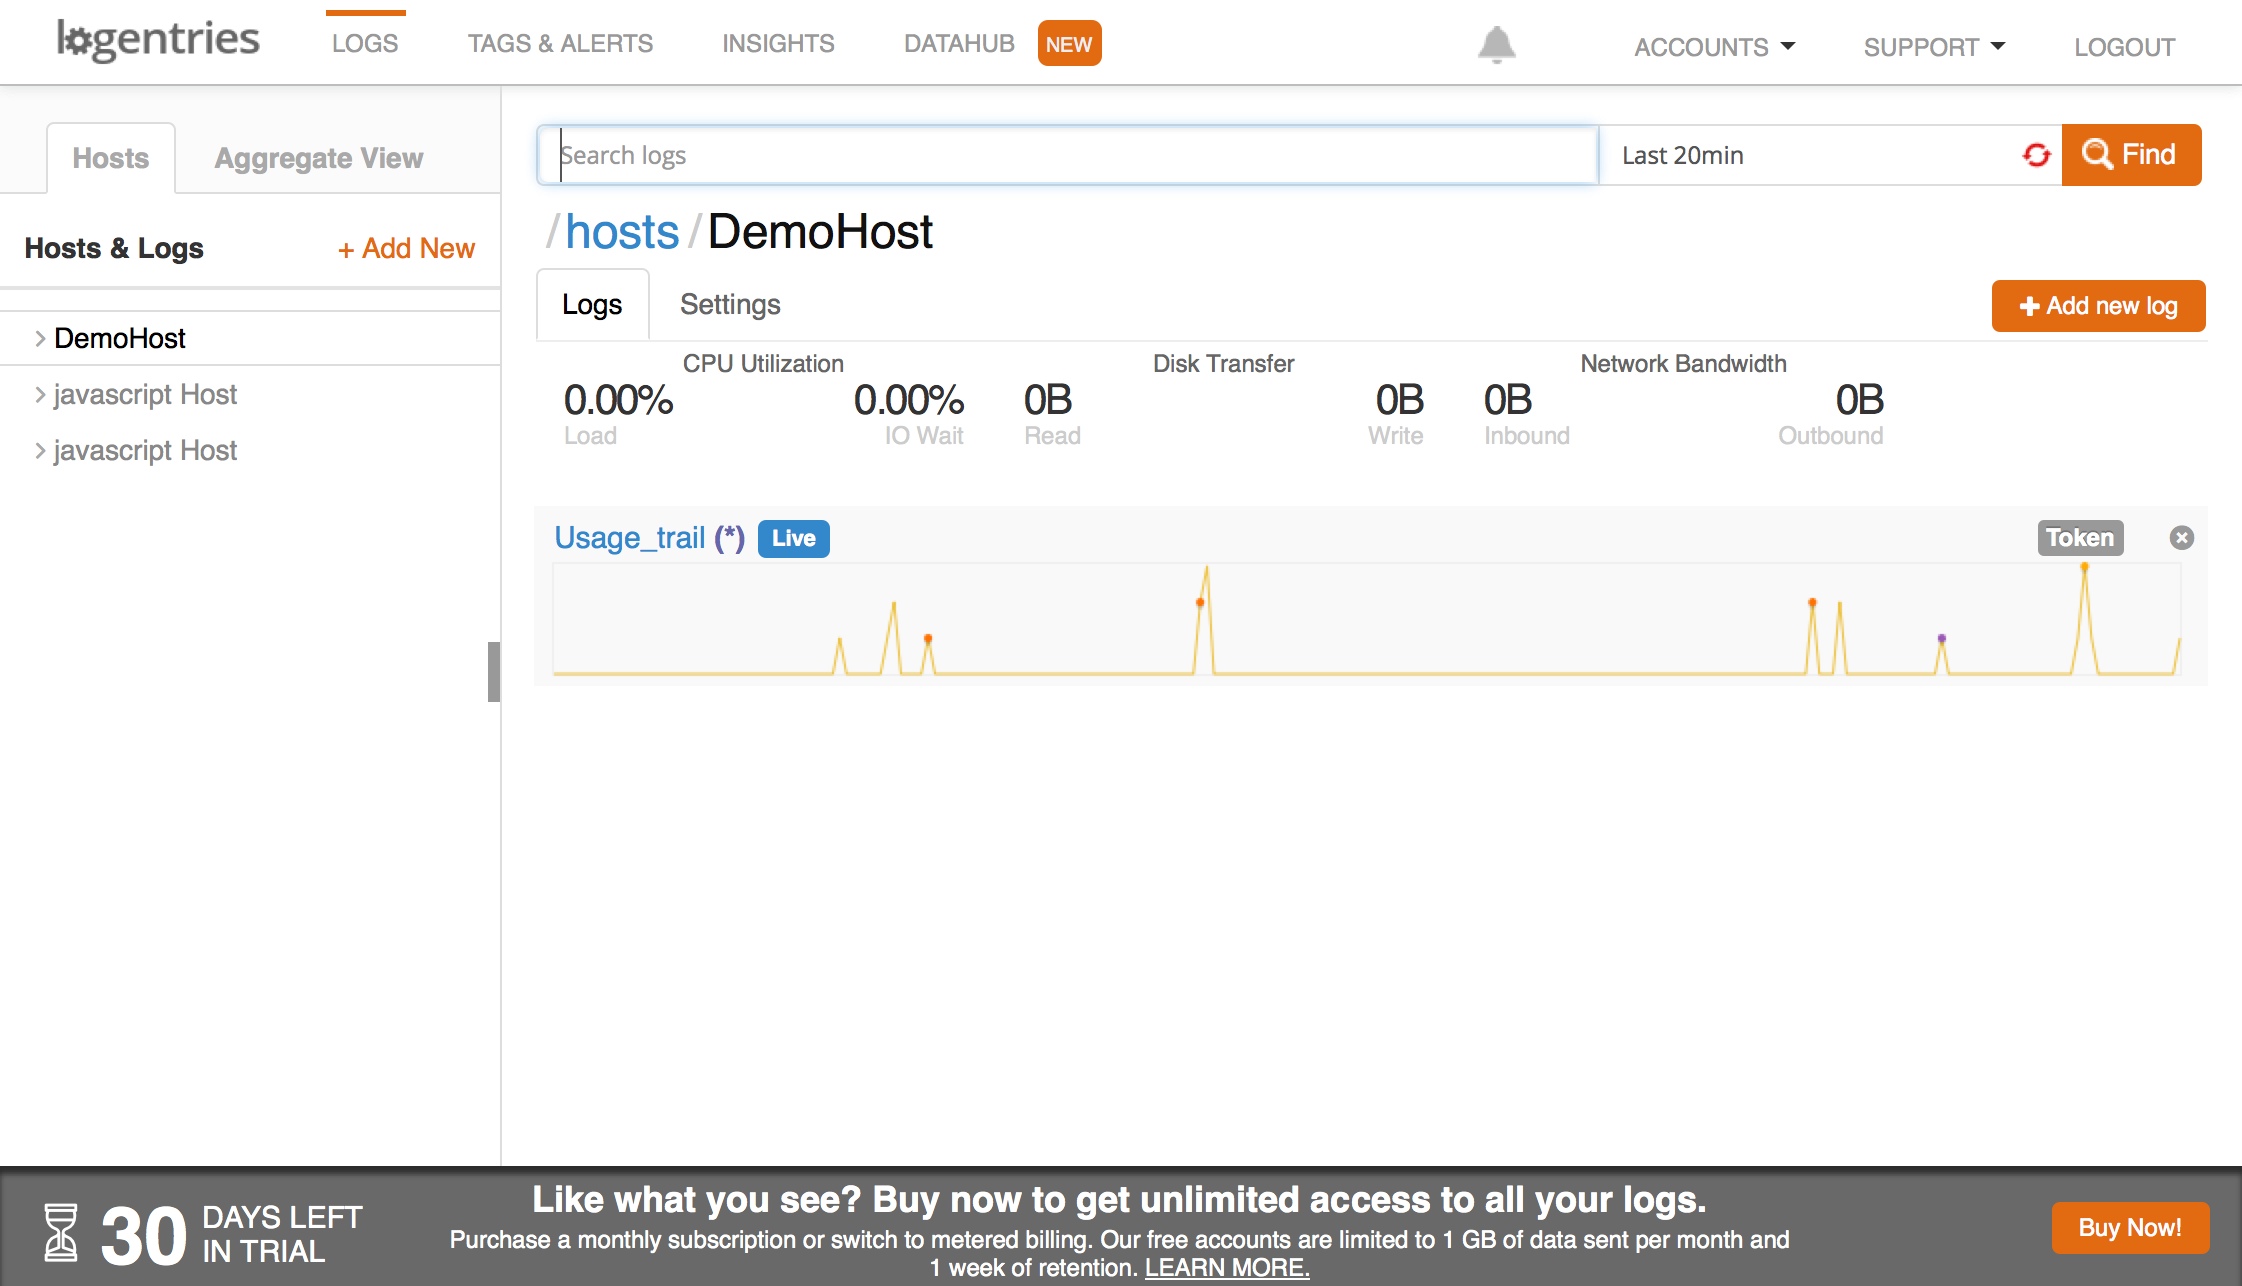Remove Usage_trail log with the X icon
The image size is (2242, 1286).
[2181, 538]
